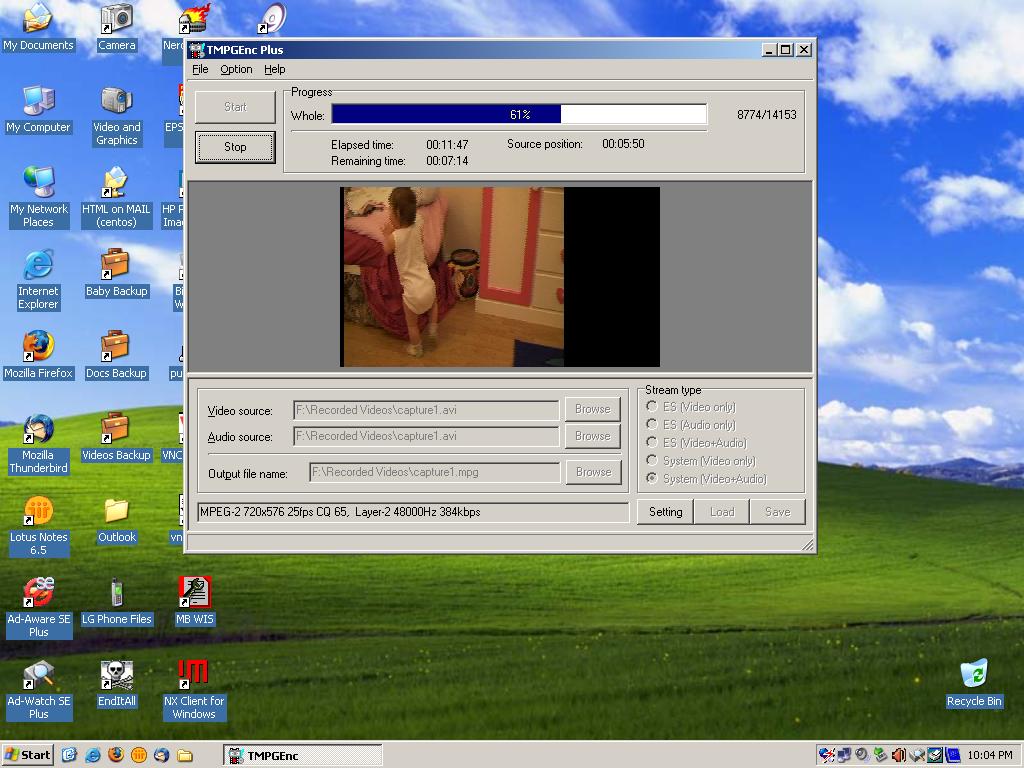Screen dimensions: 1024x768
Task: Launch Lotus Notes 6.5 from the desktop
Action: pos(39,526)
